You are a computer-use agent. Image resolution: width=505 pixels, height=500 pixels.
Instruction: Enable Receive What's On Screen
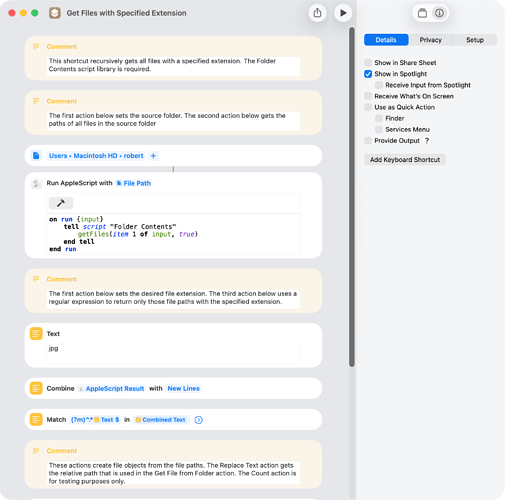[368, 96]
